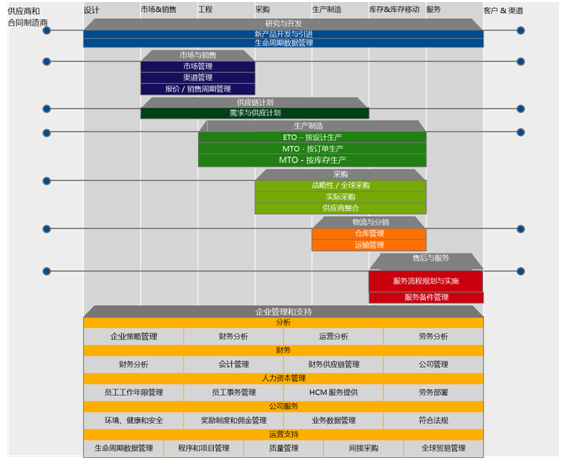Open 报价 / 销售周期管理 block
Screen dimensions: 561x463
198,89
